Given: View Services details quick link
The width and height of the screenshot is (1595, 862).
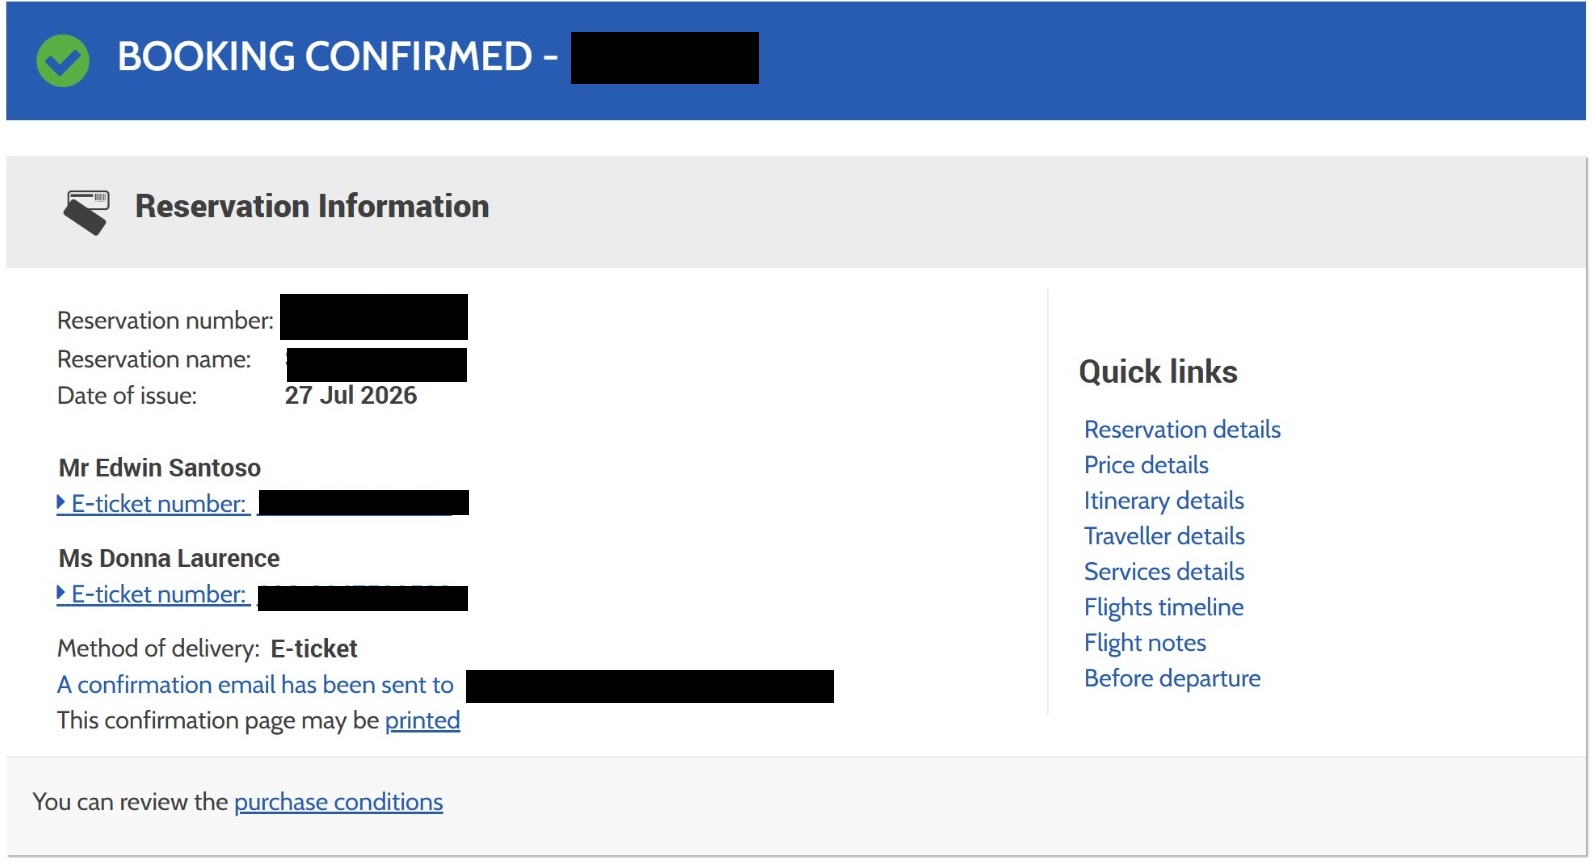Looking at the screenshot, I should [1164, 571].
